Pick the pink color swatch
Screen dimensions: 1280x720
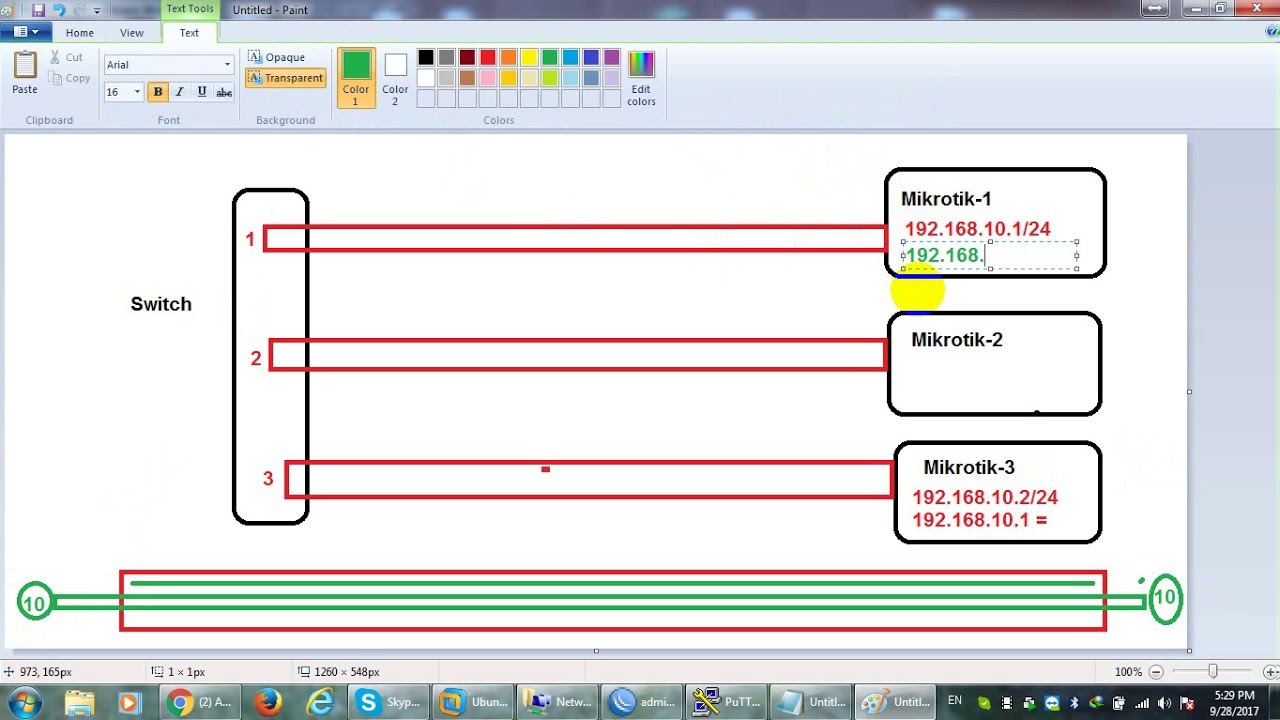point(488,78)
